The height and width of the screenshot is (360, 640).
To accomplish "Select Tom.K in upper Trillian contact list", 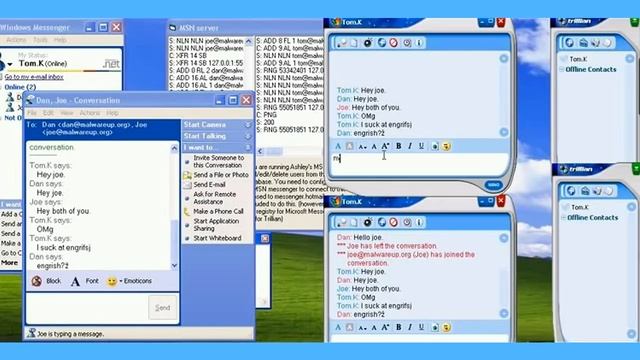I will pyautogui.click(x=578, y=59).
